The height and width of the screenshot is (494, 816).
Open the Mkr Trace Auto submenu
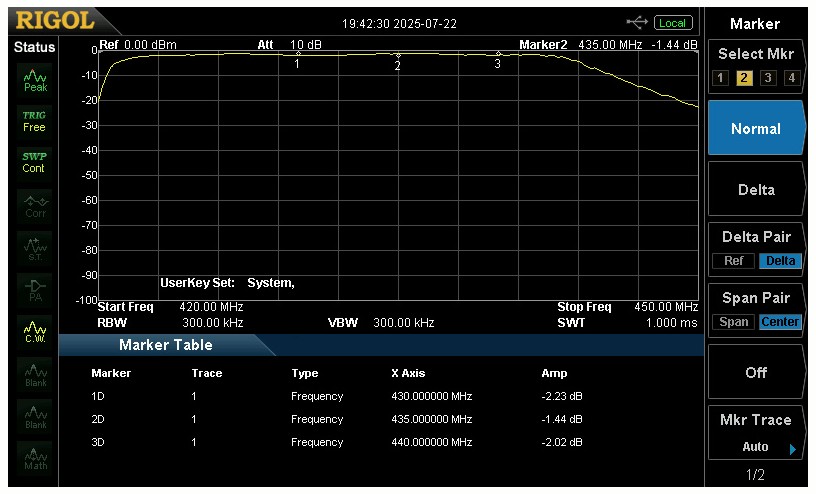click(756, 434)
